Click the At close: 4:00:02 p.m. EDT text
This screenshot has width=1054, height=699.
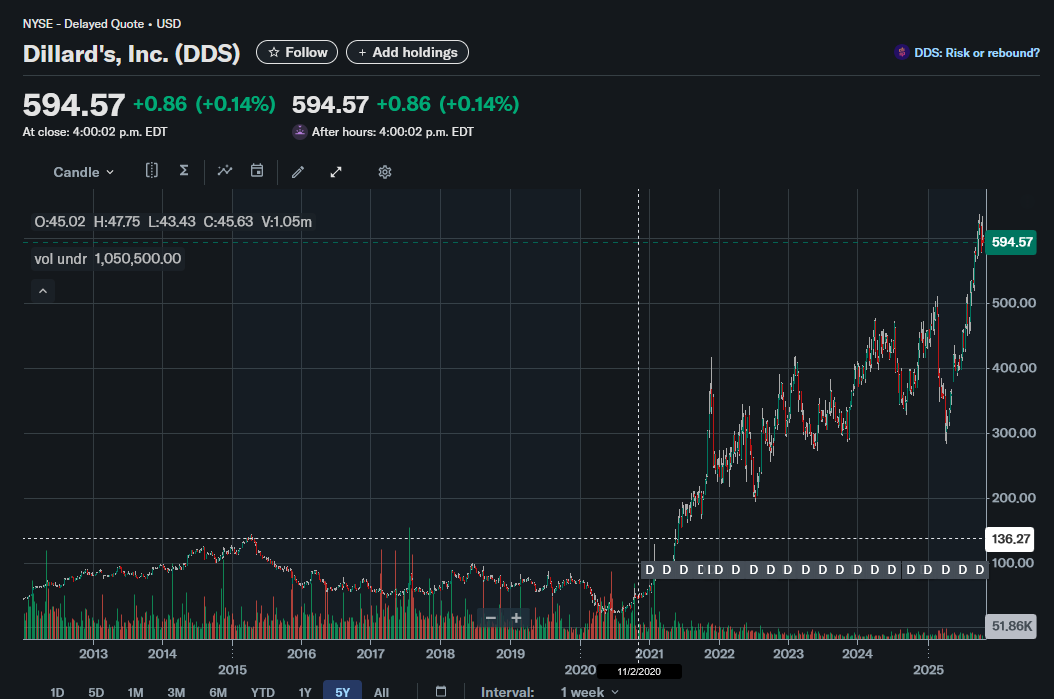coord(95,132)
